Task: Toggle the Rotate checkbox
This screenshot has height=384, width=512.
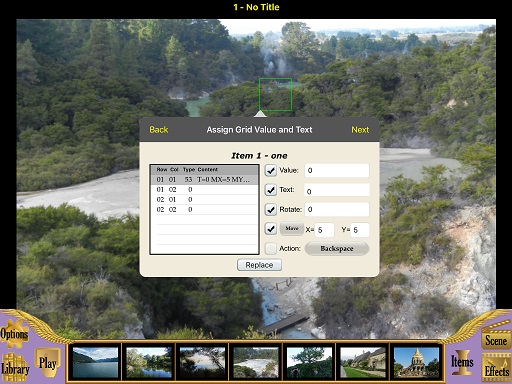Action: pos(271,209)
